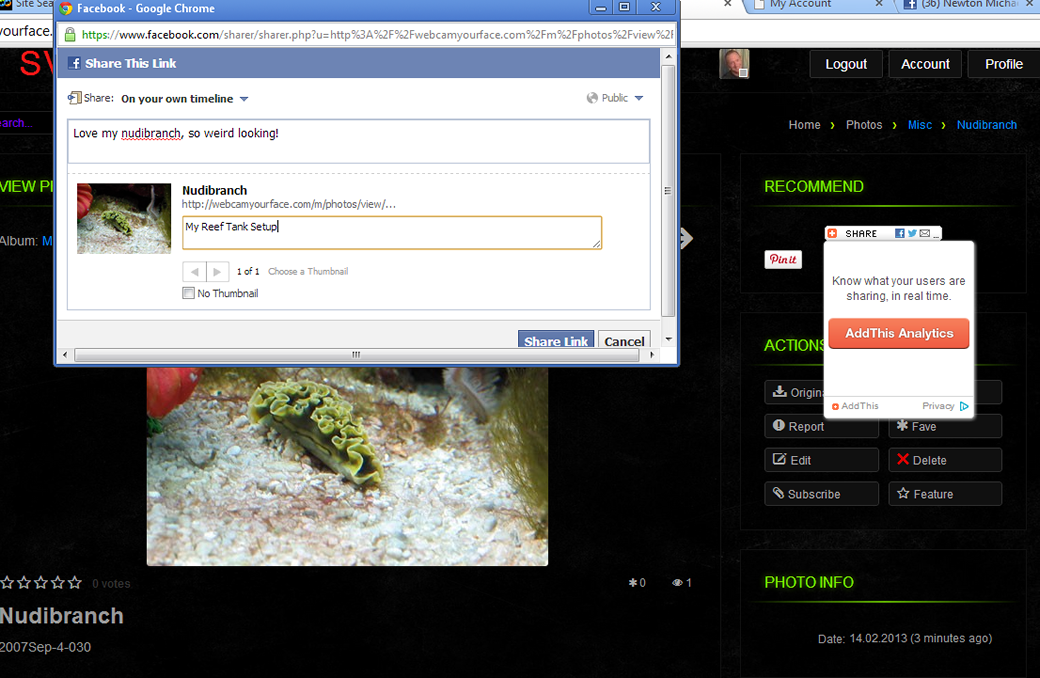1040x678 pixels.
Task: Click the Facebook sharer URL in the address bar
Action: pos(377,34)
